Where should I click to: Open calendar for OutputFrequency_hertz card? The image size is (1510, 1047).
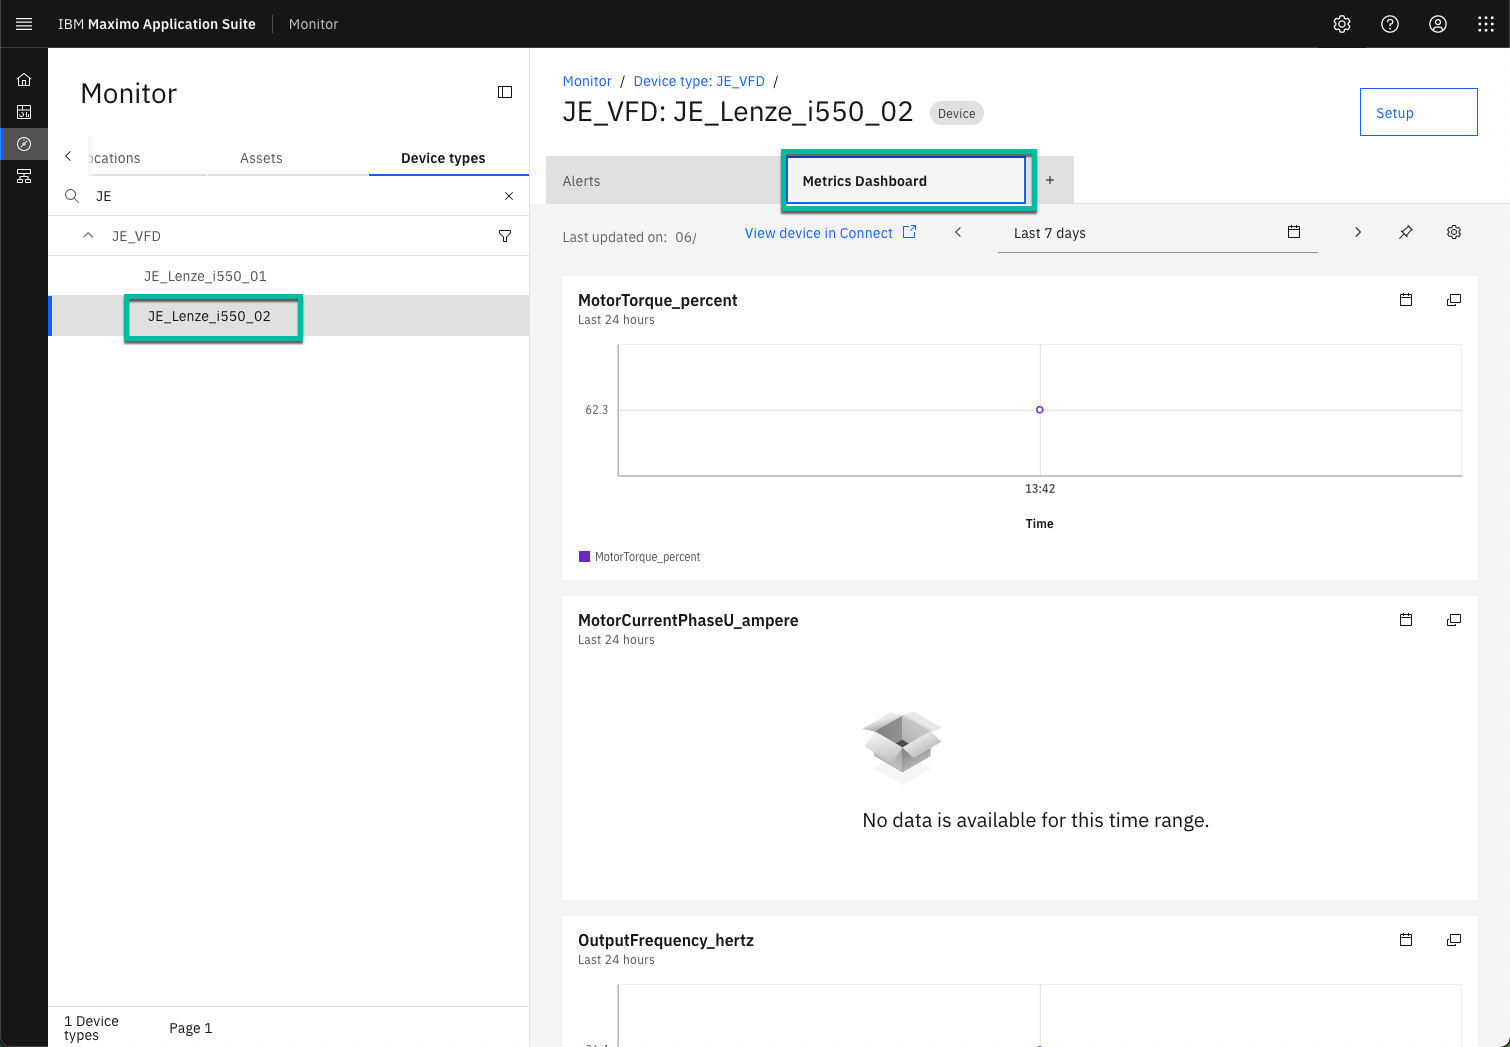[1406, 940]
